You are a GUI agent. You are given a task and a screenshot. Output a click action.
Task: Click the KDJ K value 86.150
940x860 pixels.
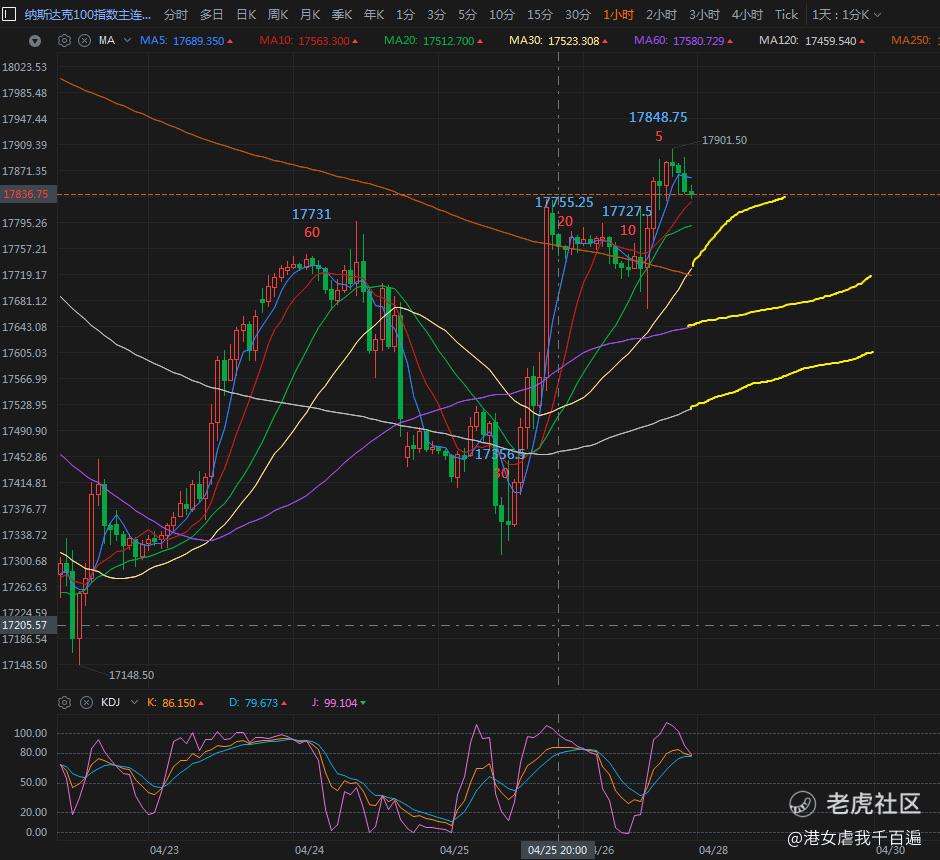[x=179, y=702]
